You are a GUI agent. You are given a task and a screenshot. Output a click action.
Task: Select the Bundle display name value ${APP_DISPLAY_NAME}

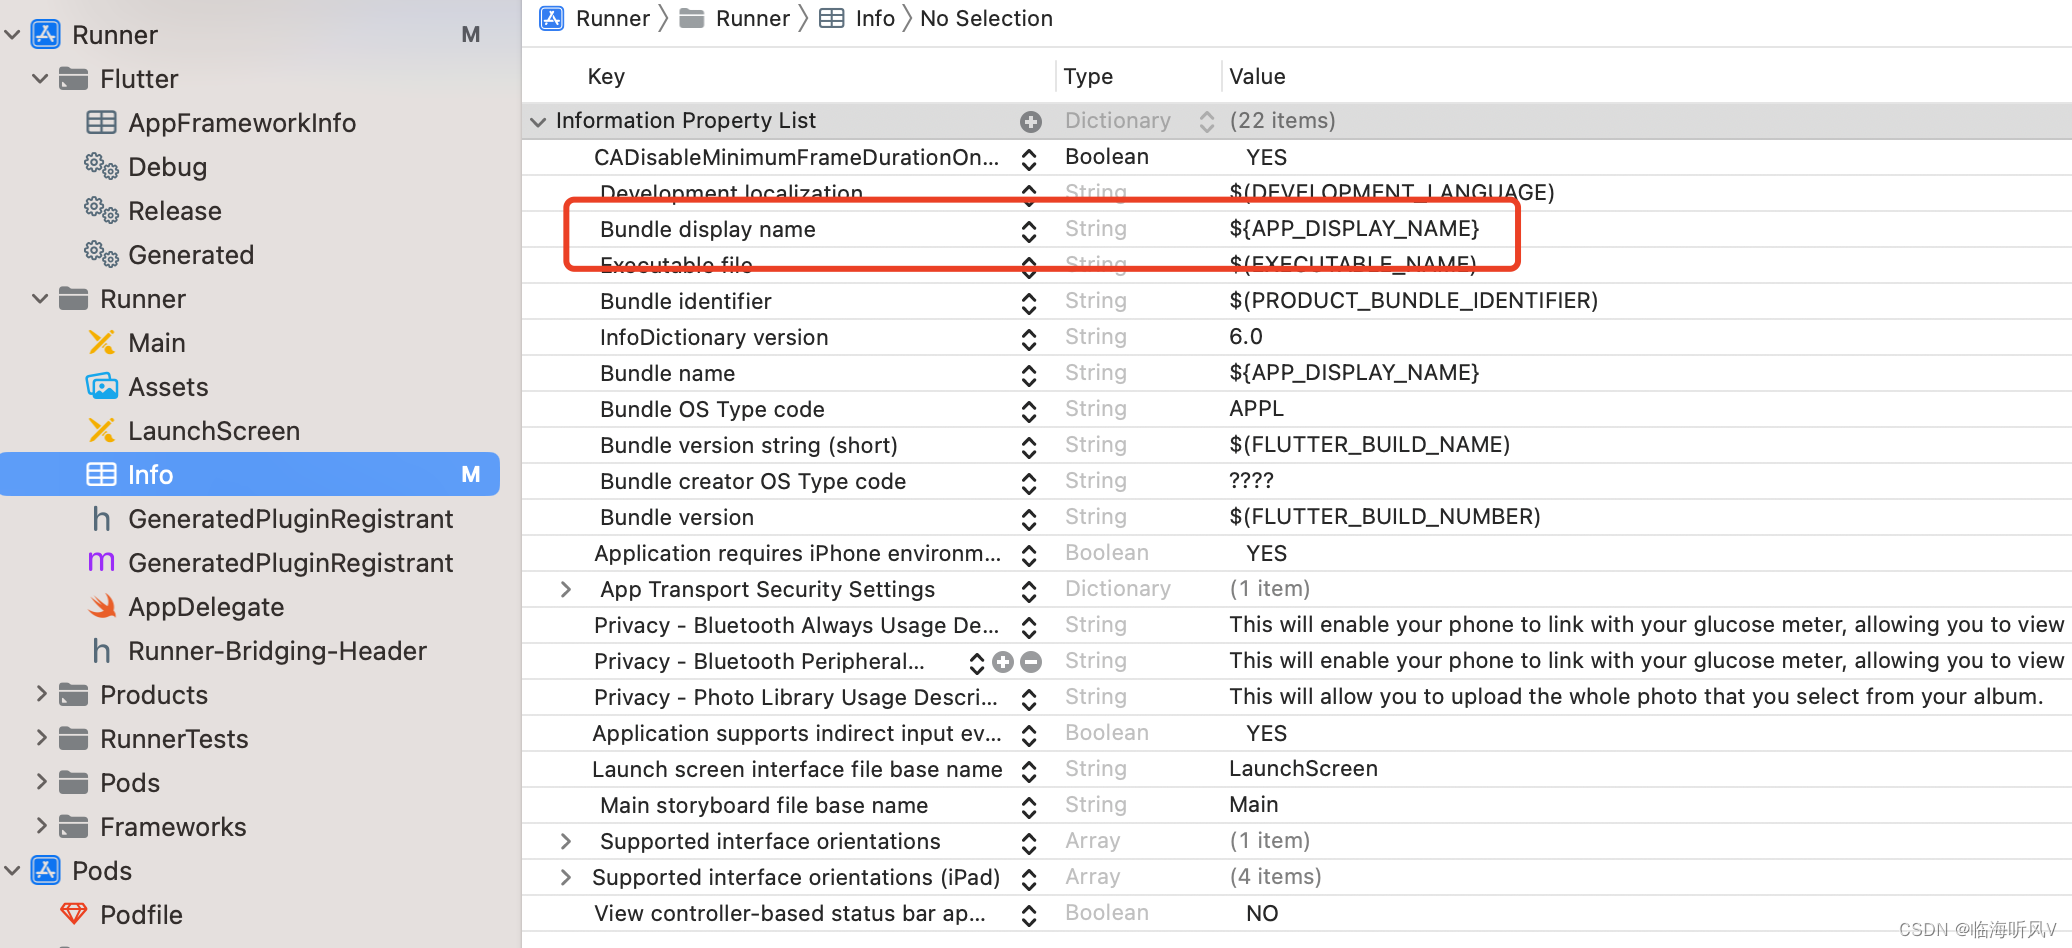point(1354,229)
